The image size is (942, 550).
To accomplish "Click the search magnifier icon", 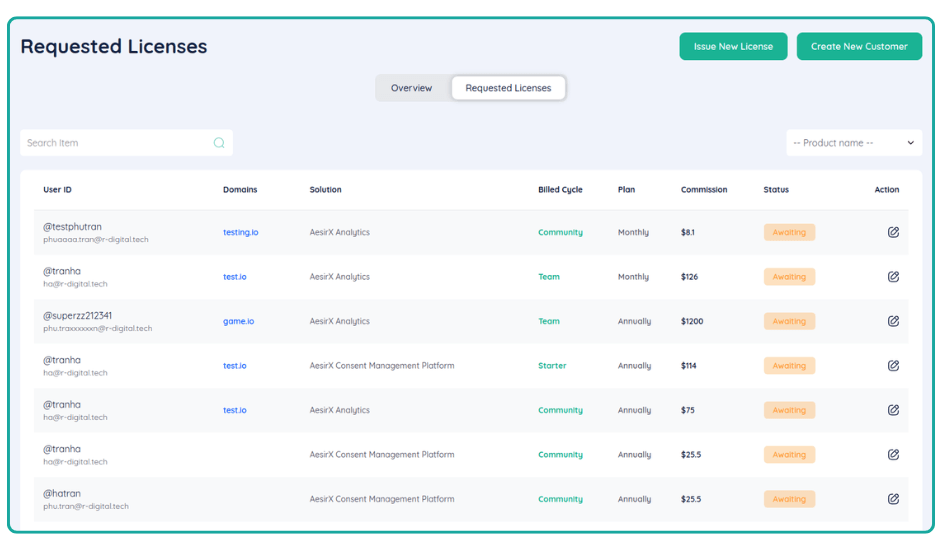I will coord(219,143).
